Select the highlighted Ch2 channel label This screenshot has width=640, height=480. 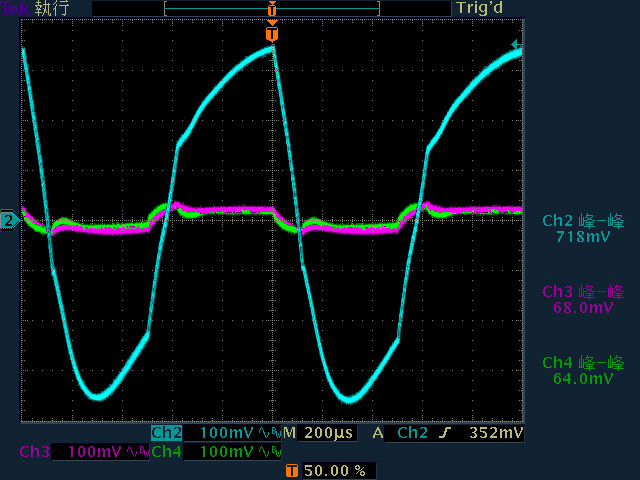click(167, 433)
